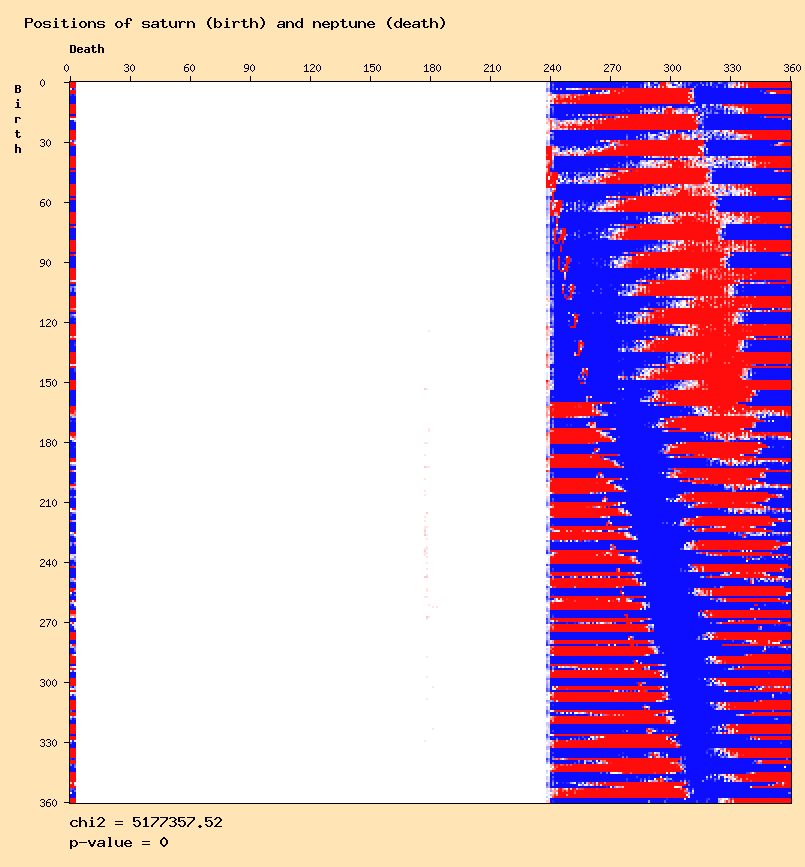Select the 180 tick on the Death axis
Viewport: 805px width, 867px height.
click(x=431, y=68)
